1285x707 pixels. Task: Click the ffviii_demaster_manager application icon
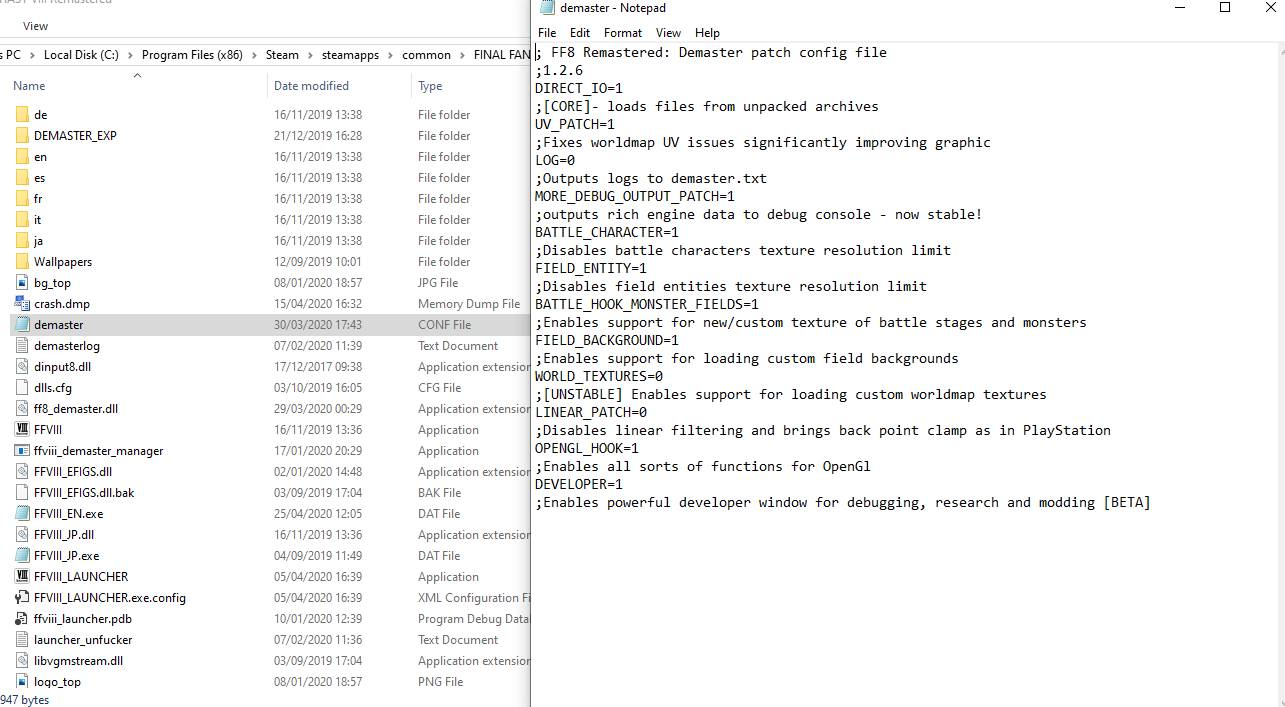(22, 450)
